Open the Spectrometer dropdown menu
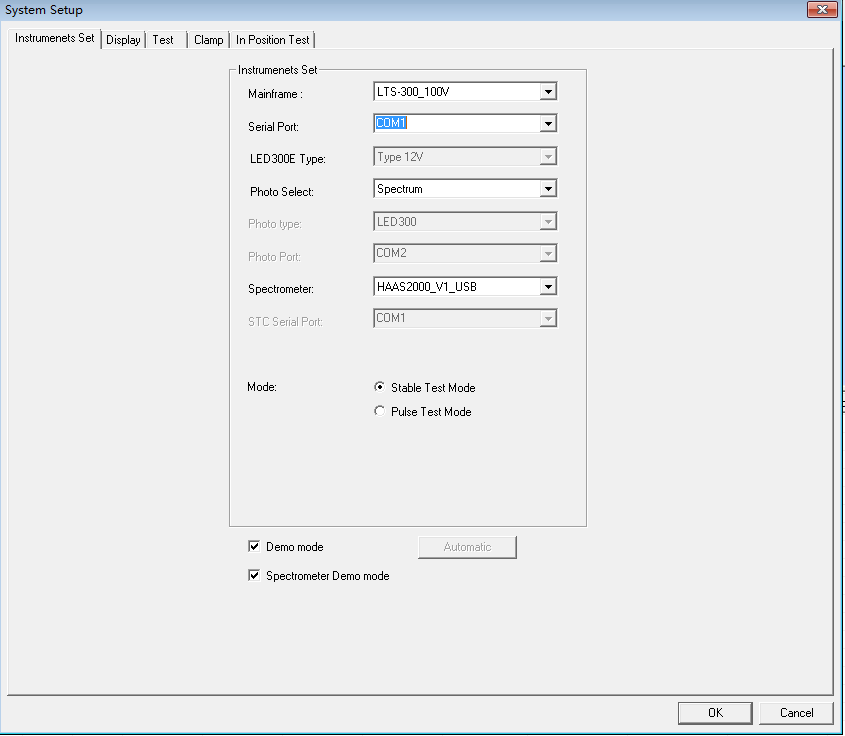Screen dimensions: 845x736 click(547, 287)
